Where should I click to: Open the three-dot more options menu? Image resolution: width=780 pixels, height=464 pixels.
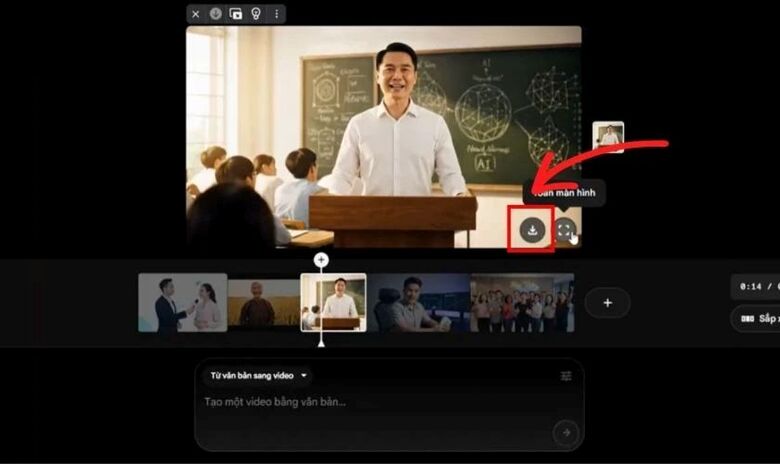point(277,14)
